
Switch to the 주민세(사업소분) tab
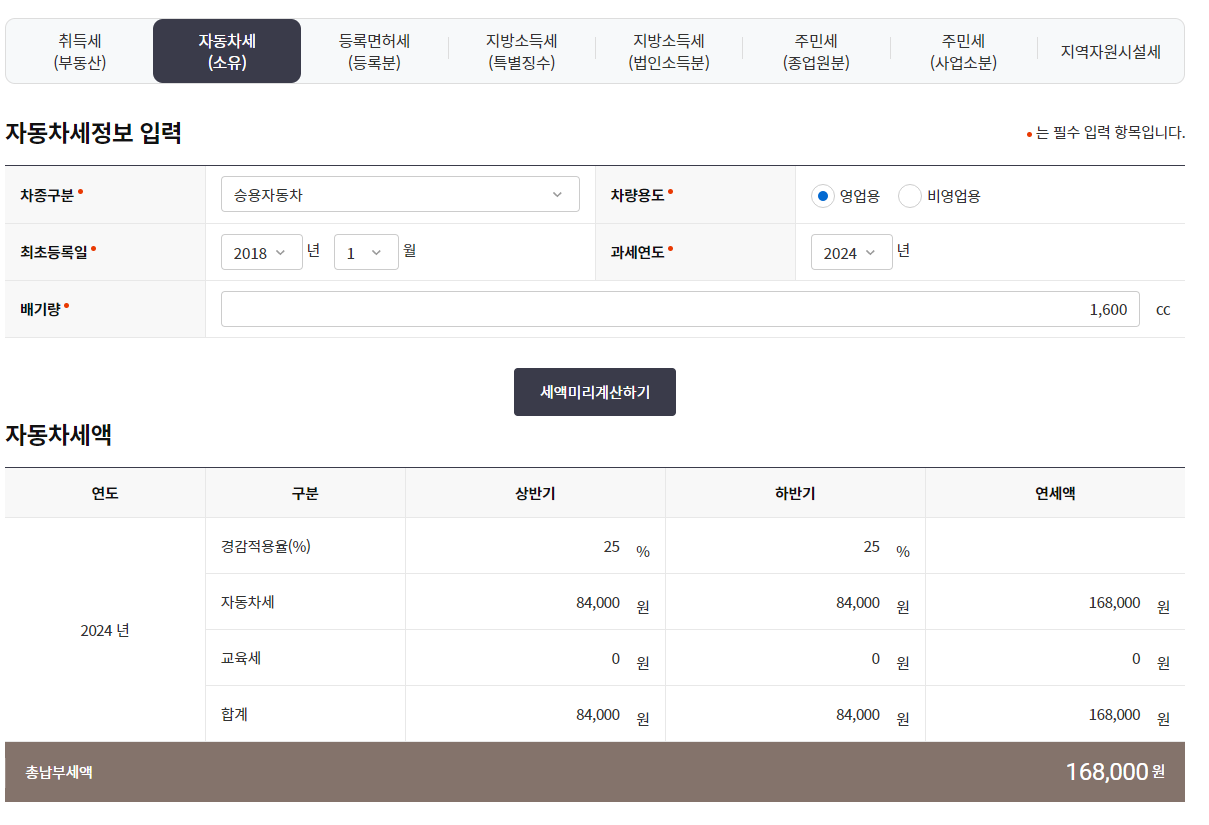coord(963,51)
